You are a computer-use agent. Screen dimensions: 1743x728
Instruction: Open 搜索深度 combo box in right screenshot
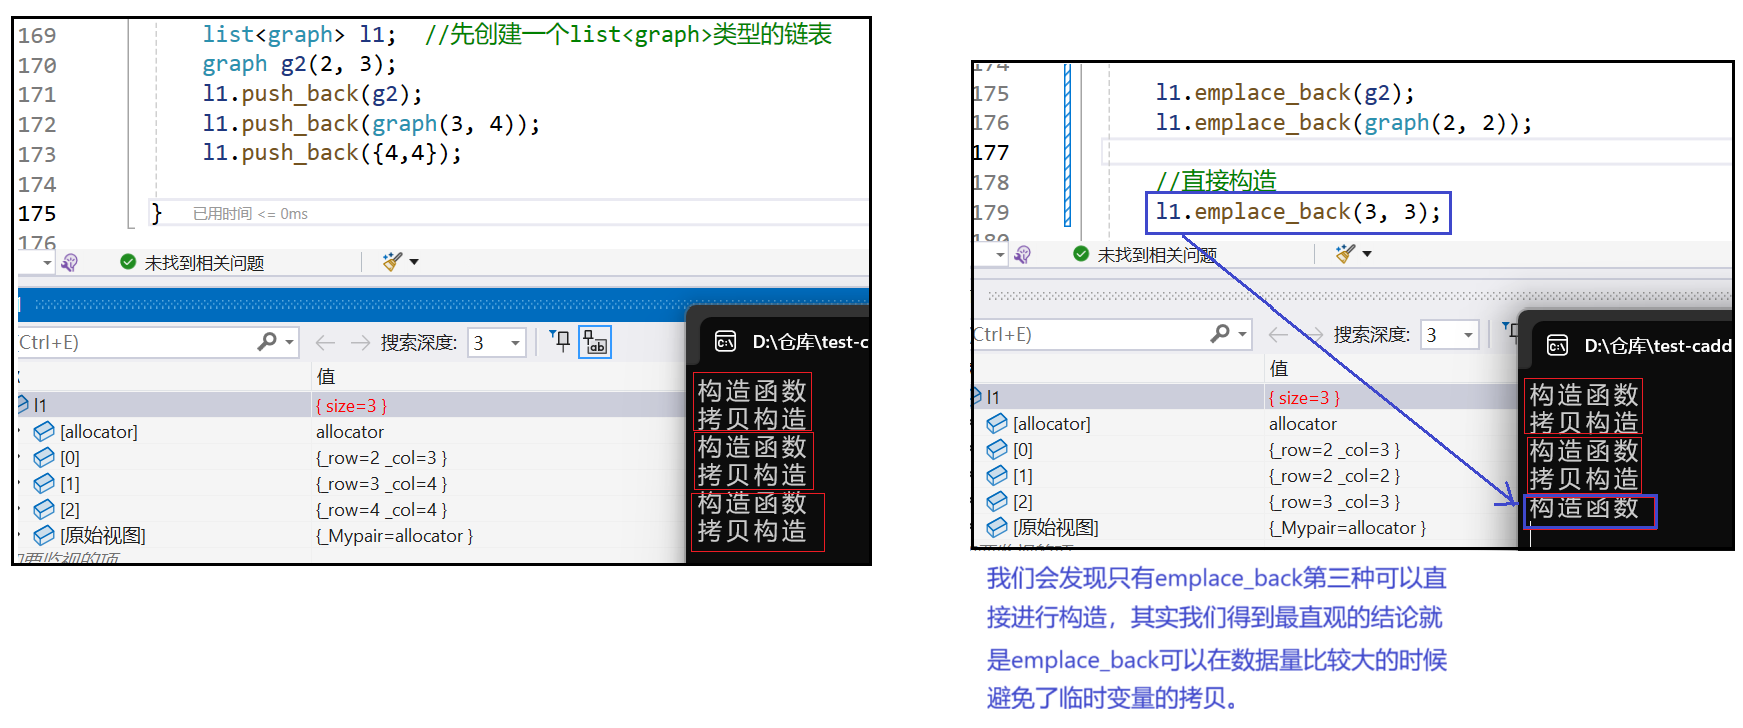1450,334
